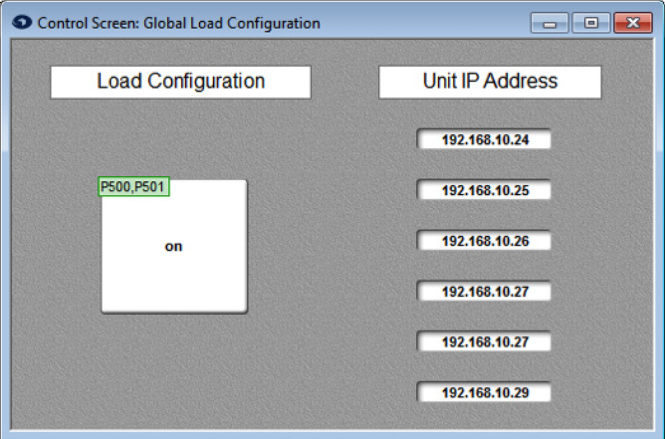Select the 192.168.10.25 IP address field
This screenshot has width=665, height=439.
484,190
